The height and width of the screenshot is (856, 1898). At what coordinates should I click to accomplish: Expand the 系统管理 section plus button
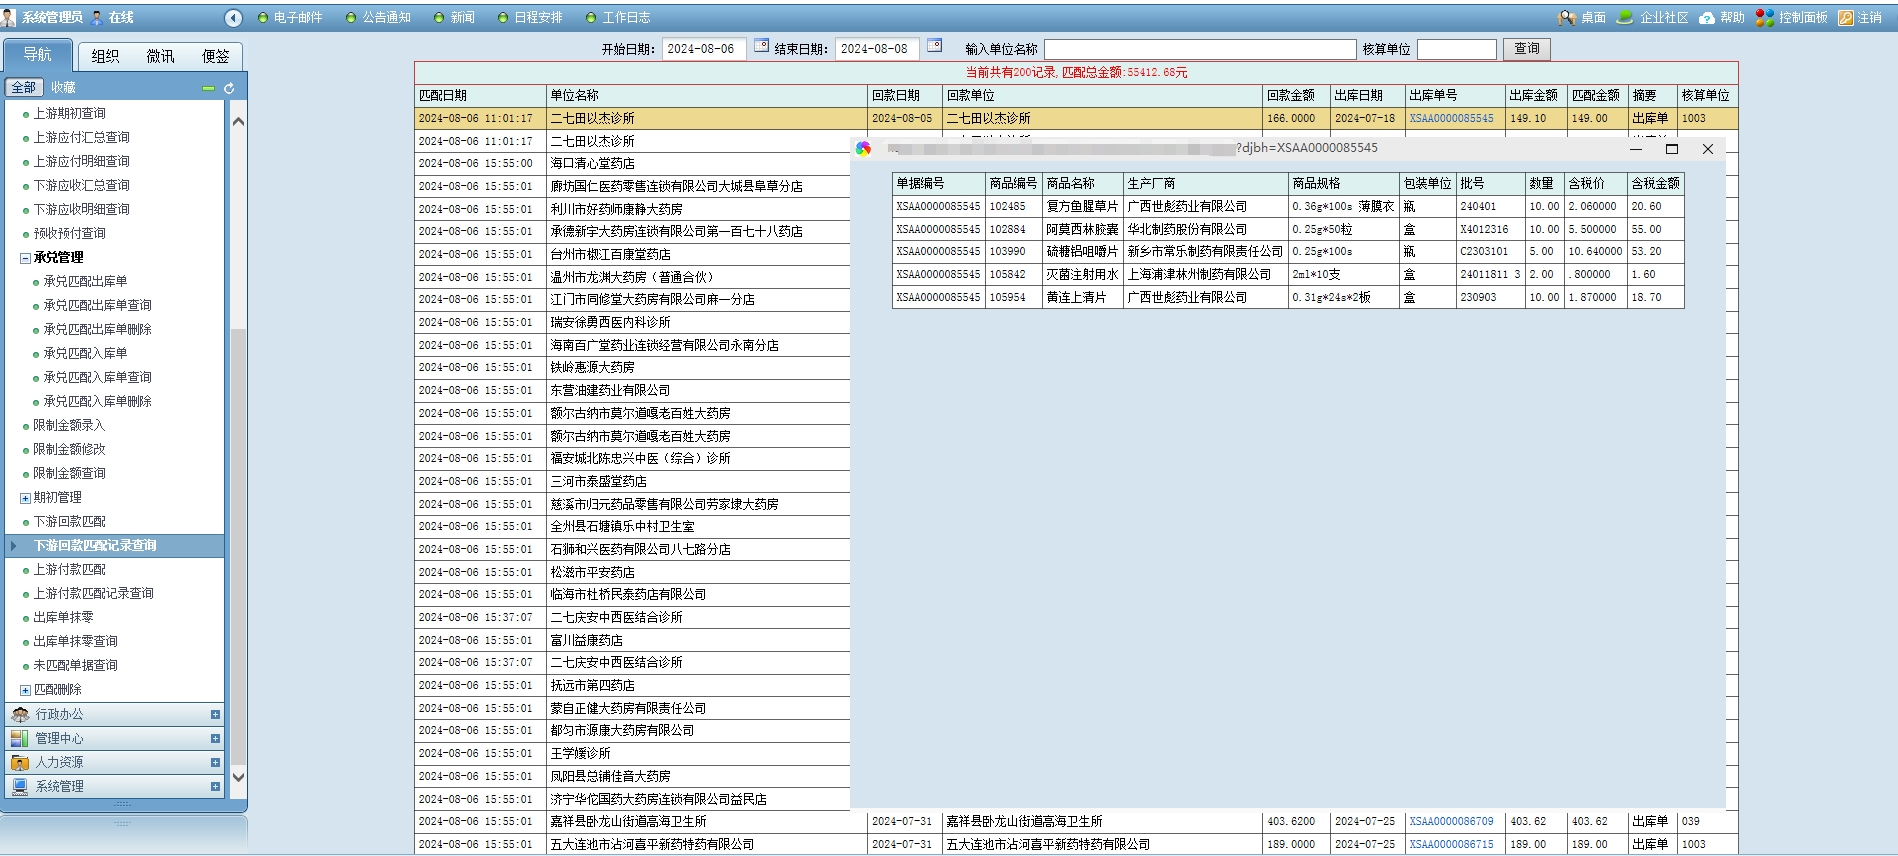(x=215, y=786)
